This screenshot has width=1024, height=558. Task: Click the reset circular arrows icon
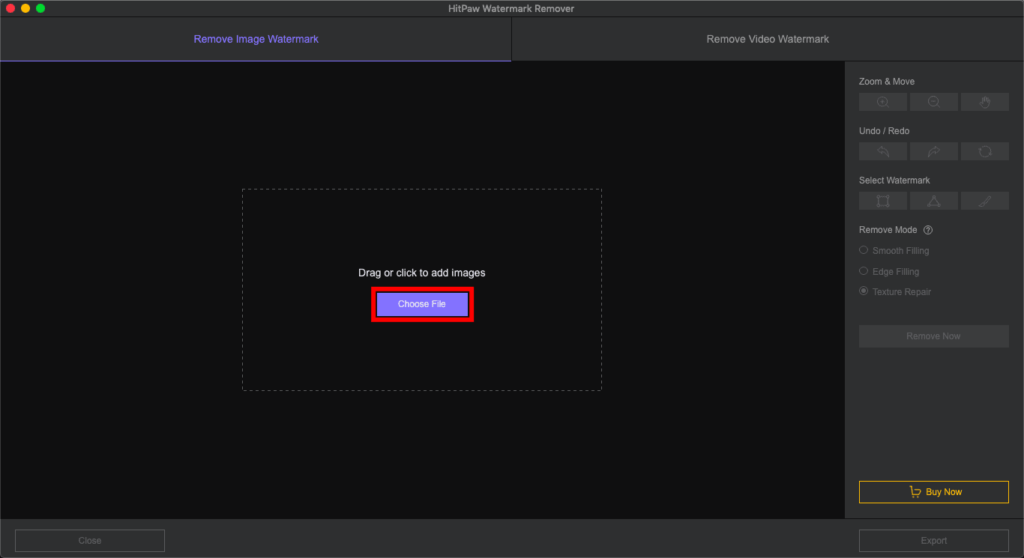(x=985, y=152)
